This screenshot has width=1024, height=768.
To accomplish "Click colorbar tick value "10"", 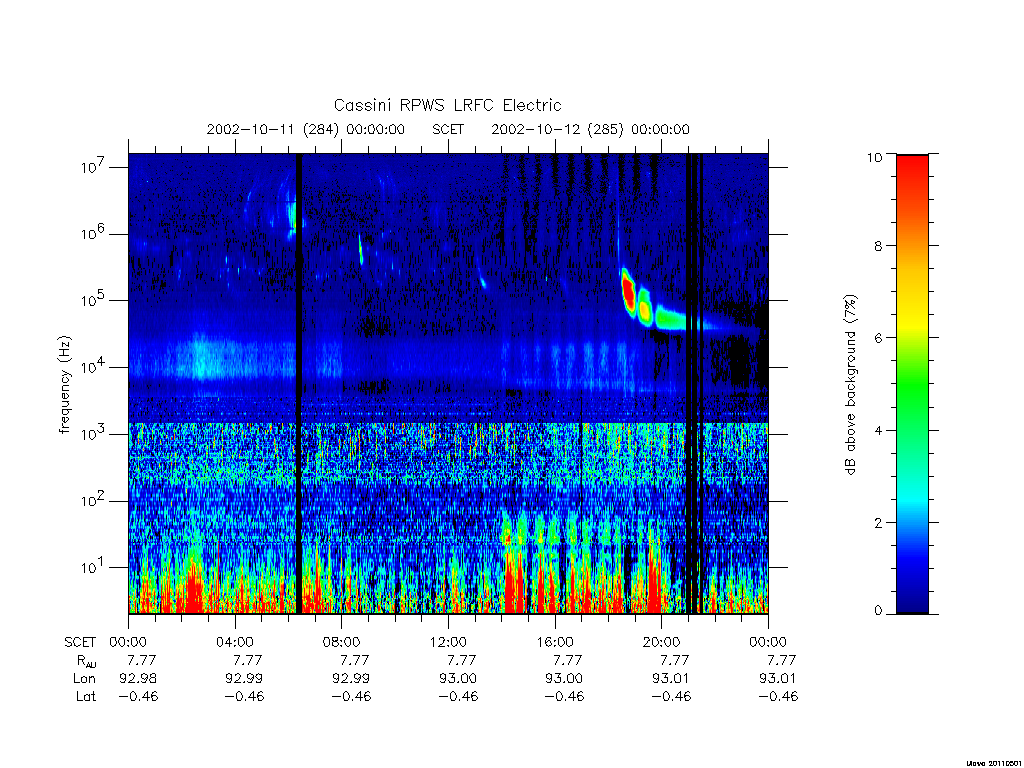I will (874, 157).
